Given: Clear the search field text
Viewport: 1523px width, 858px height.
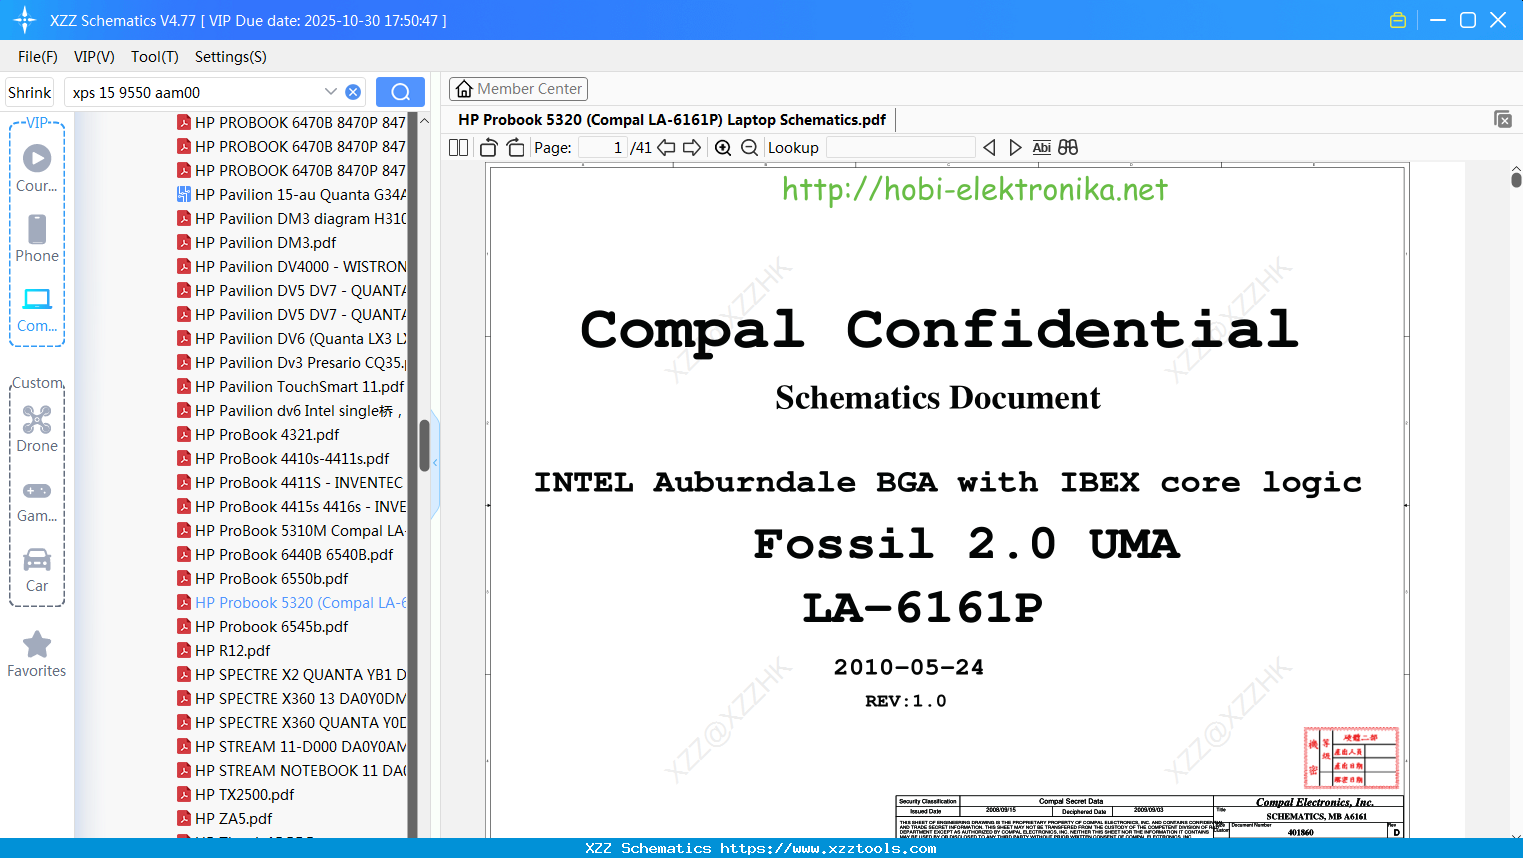Looking at the screenshot, I should 353,92.
